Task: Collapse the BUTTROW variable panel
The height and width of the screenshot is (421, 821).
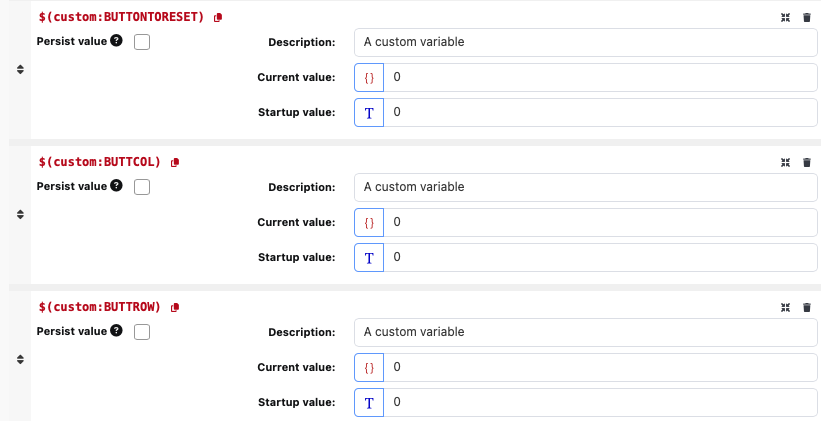Action: tap(786, 307)
